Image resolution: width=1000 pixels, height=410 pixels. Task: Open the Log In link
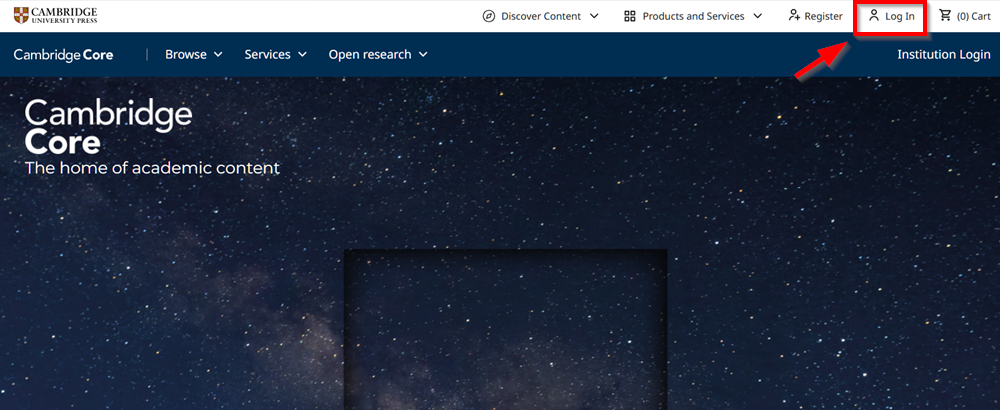(x=891, y=17)
